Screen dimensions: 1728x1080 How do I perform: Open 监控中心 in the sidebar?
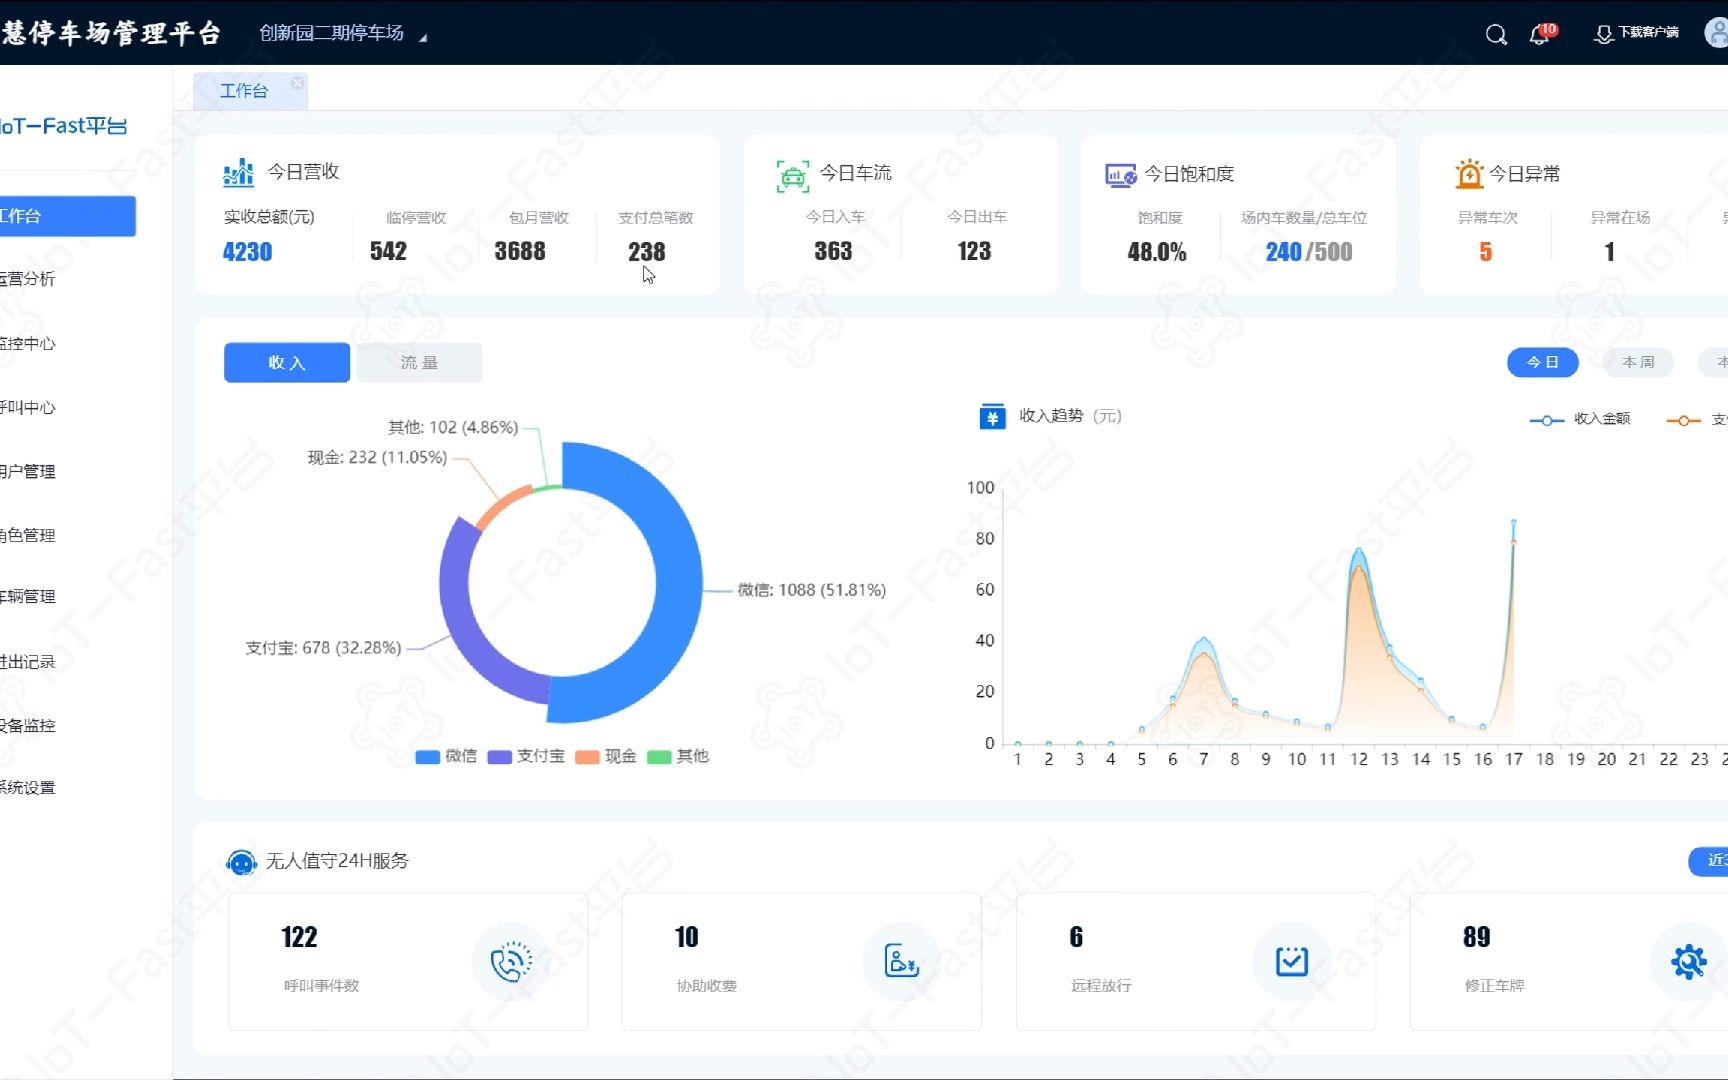[x=28, y=343]
